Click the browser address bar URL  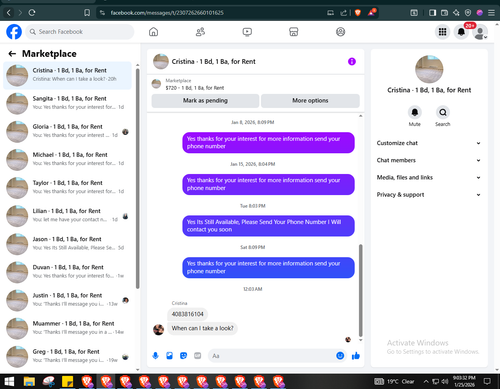pos(167,13)
